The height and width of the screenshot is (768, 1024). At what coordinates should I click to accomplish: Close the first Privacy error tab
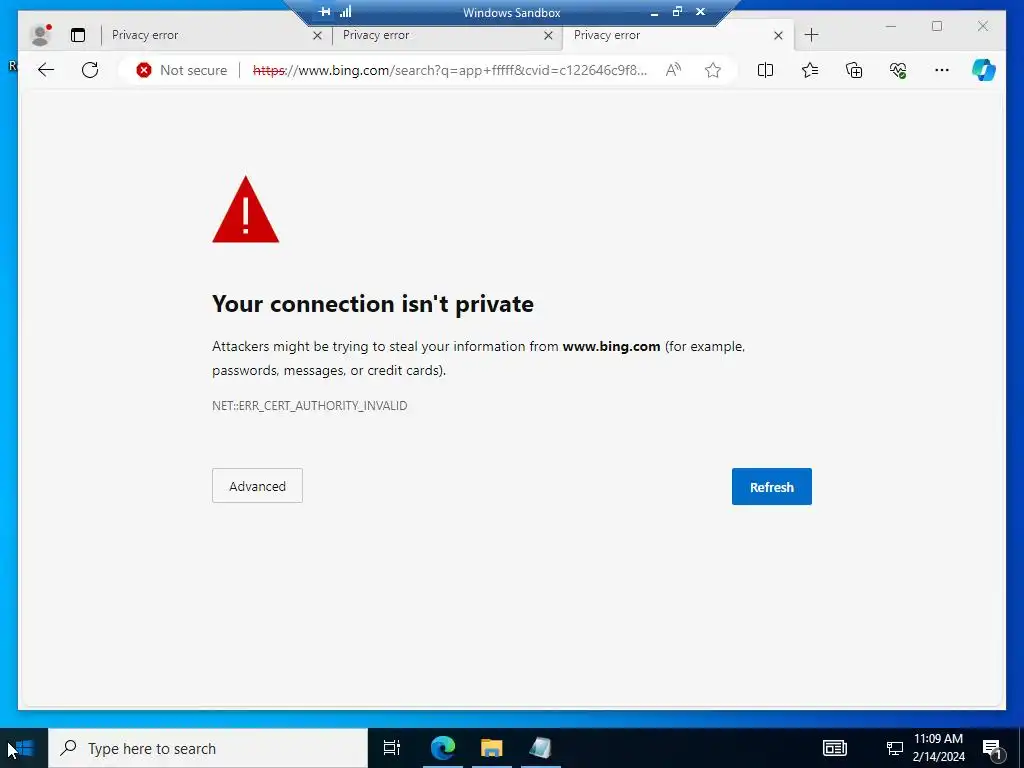tap(317, 35)
